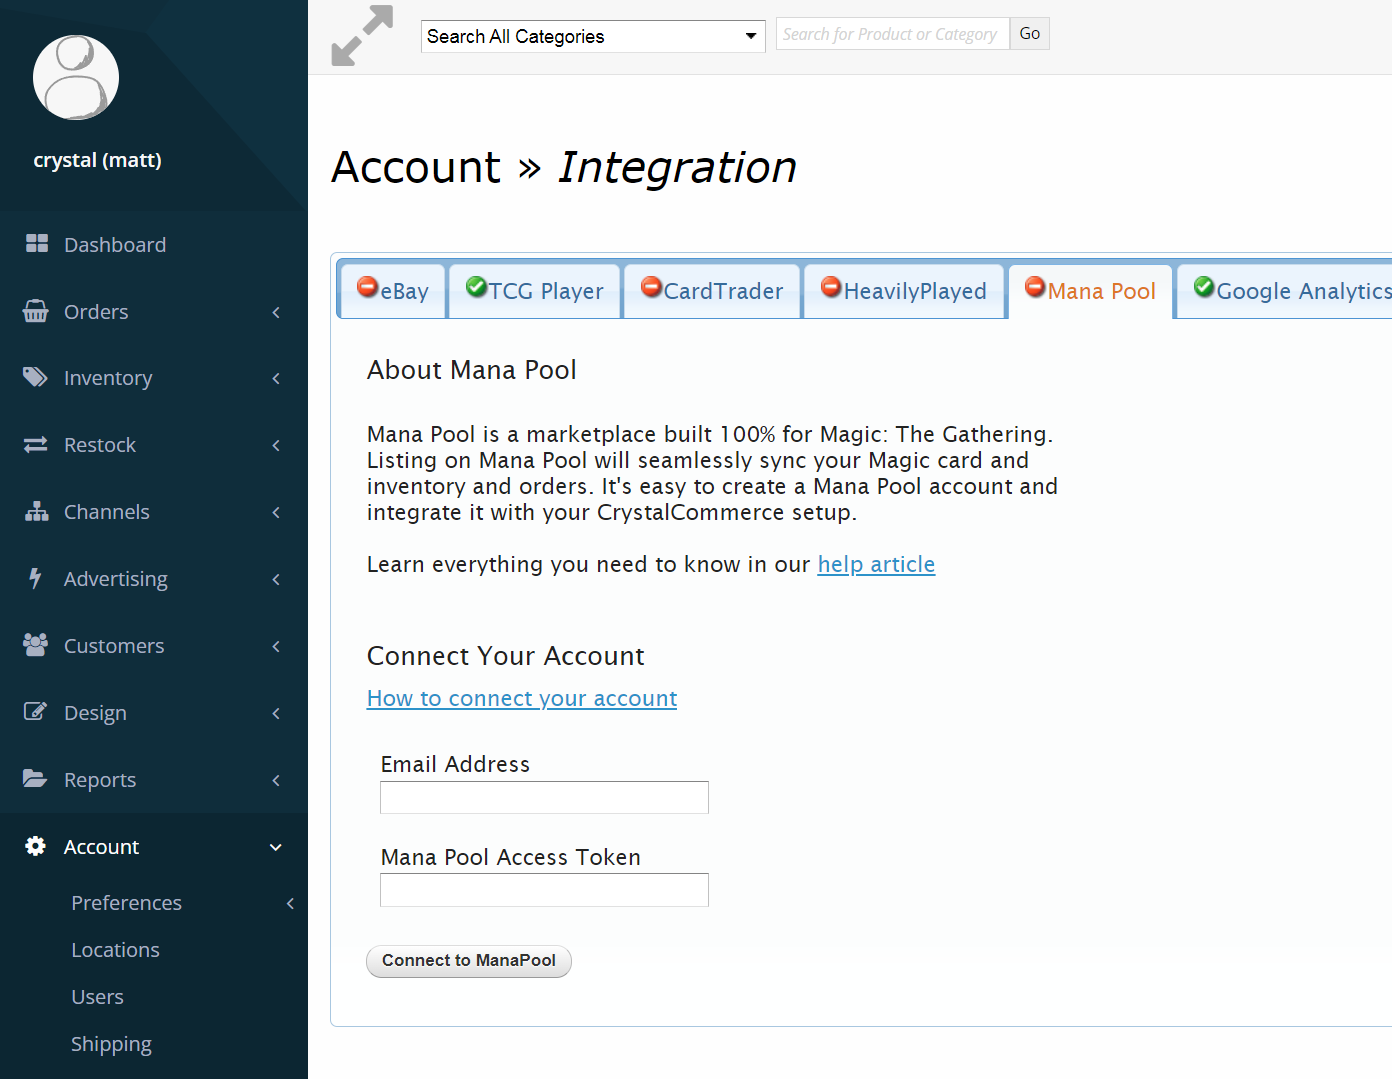Expand the Inventory menu chevron

276,378
